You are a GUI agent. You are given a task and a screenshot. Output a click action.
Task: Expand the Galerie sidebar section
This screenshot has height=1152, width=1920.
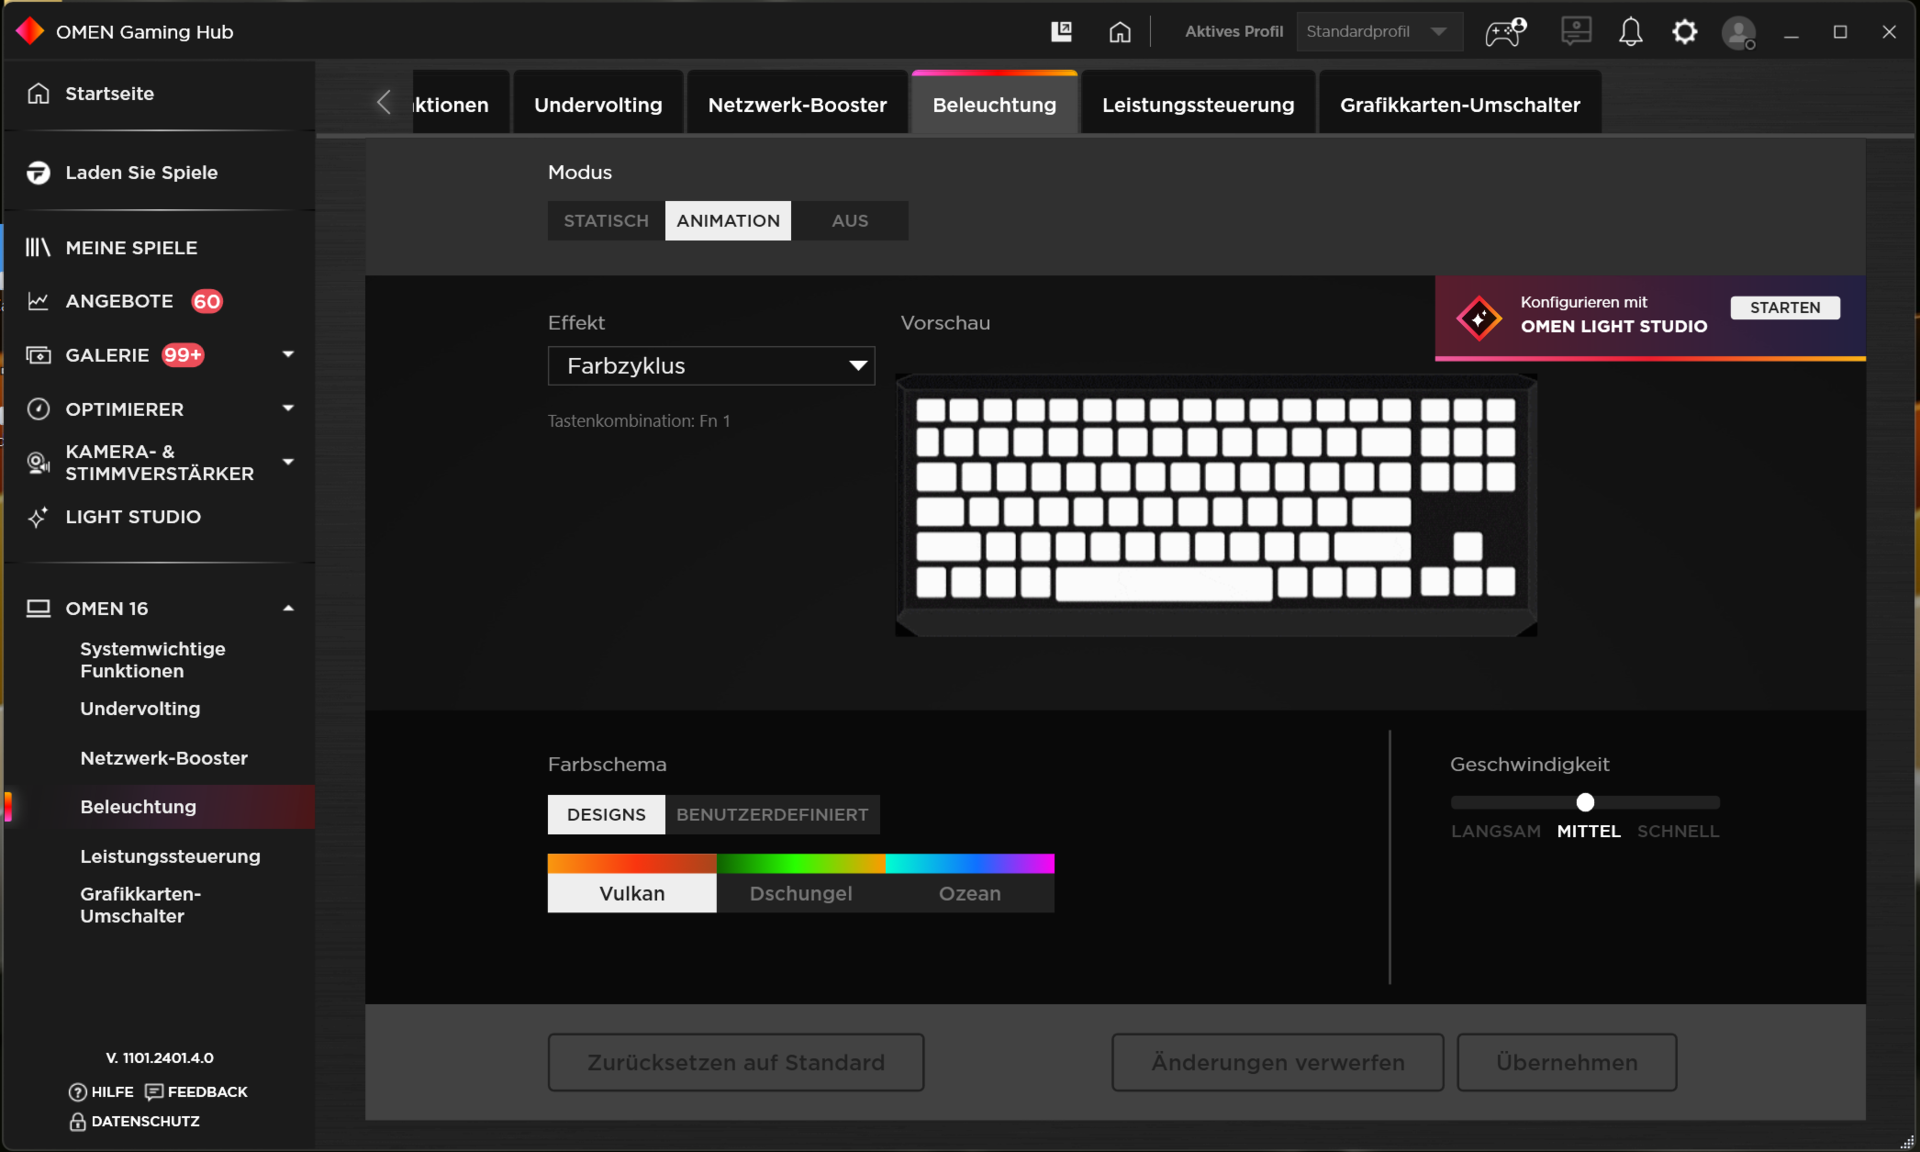(288, 355)
